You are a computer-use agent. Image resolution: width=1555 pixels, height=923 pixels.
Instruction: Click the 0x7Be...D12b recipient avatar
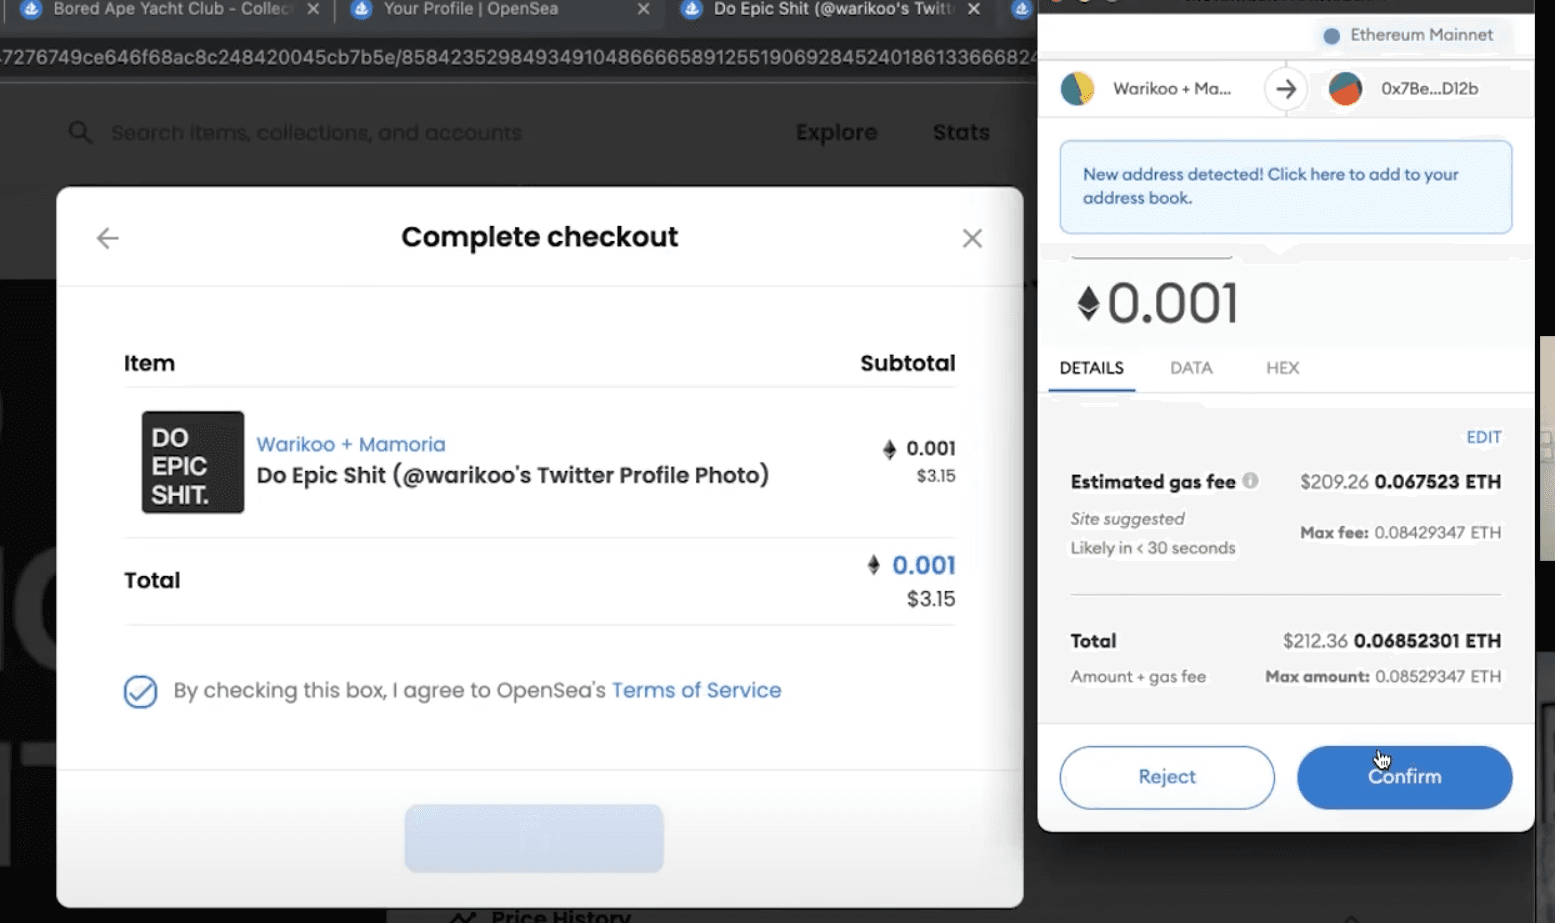(1345, 89)
